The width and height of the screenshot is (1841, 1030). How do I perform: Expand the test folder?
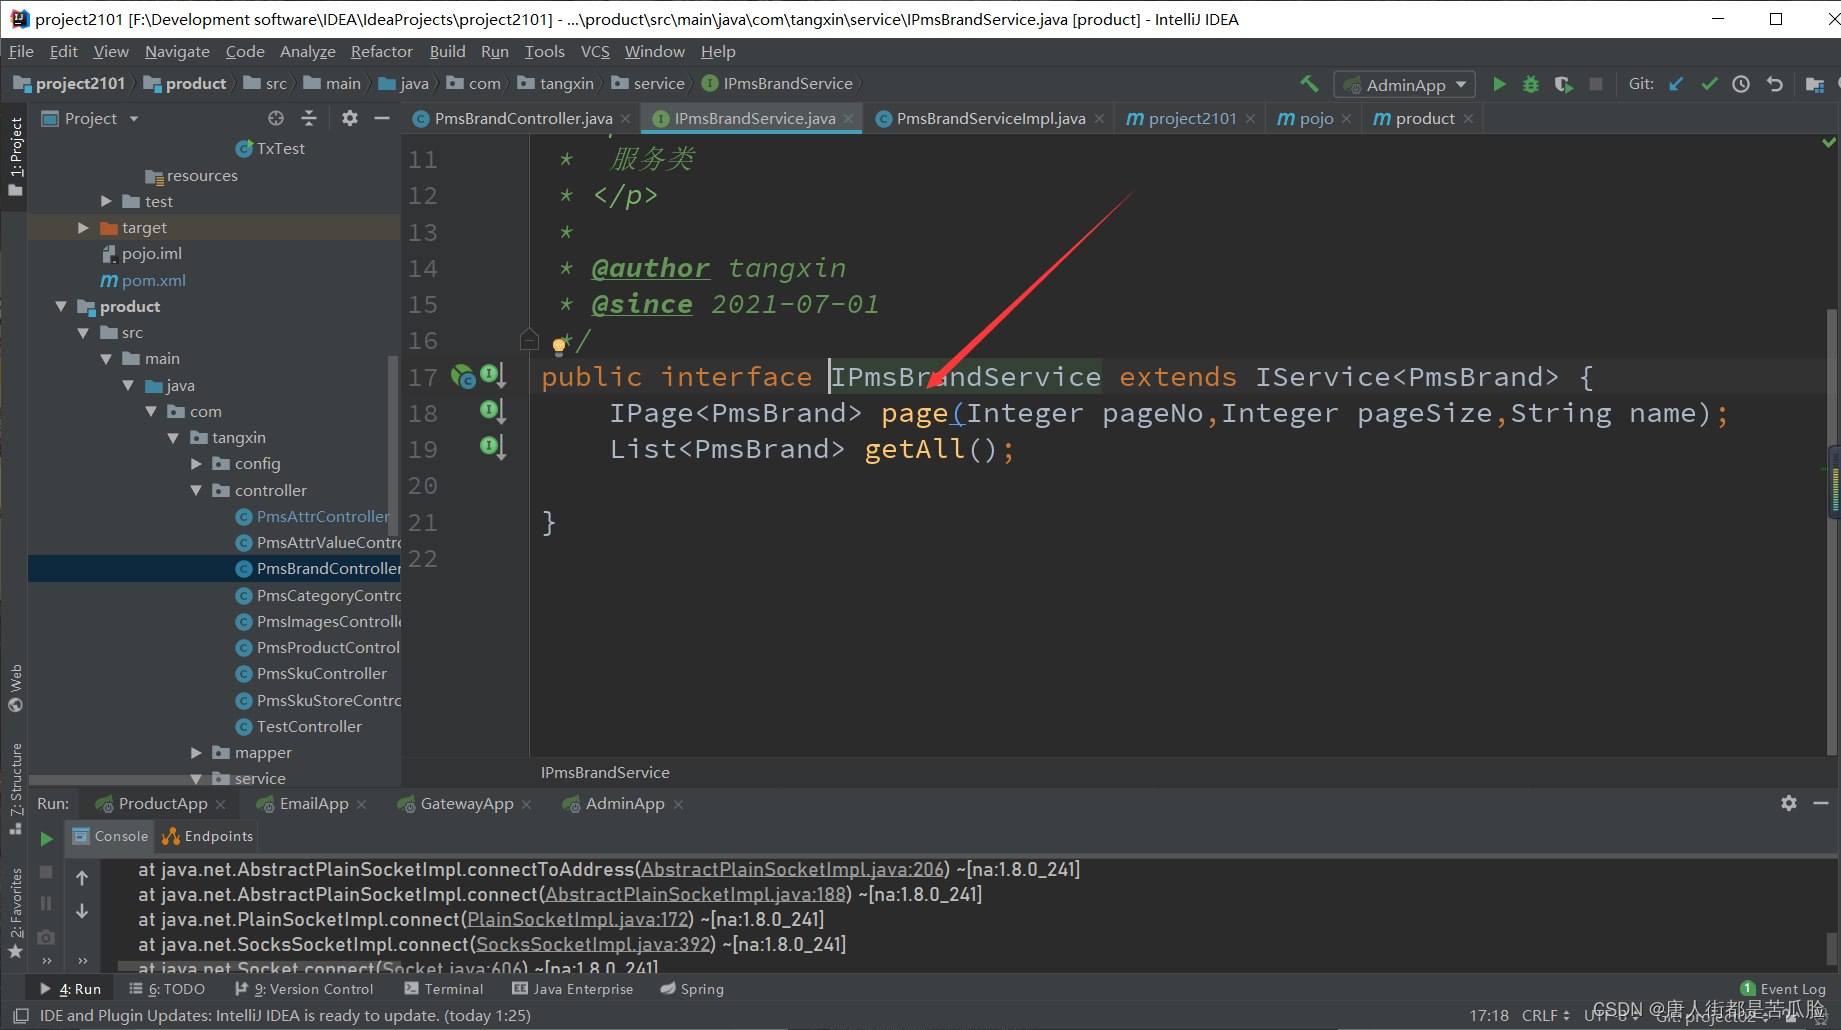tap(106, 201)
